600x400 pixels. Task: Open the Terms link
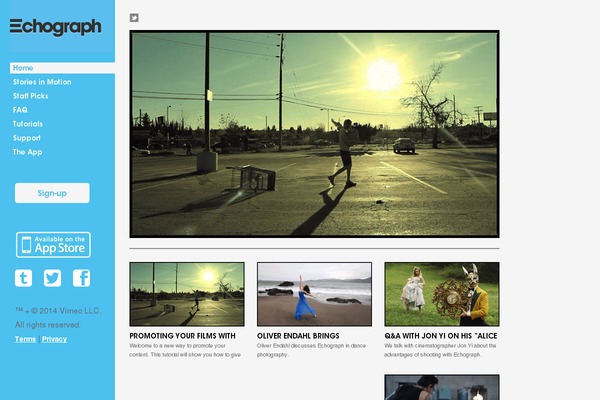25,339
